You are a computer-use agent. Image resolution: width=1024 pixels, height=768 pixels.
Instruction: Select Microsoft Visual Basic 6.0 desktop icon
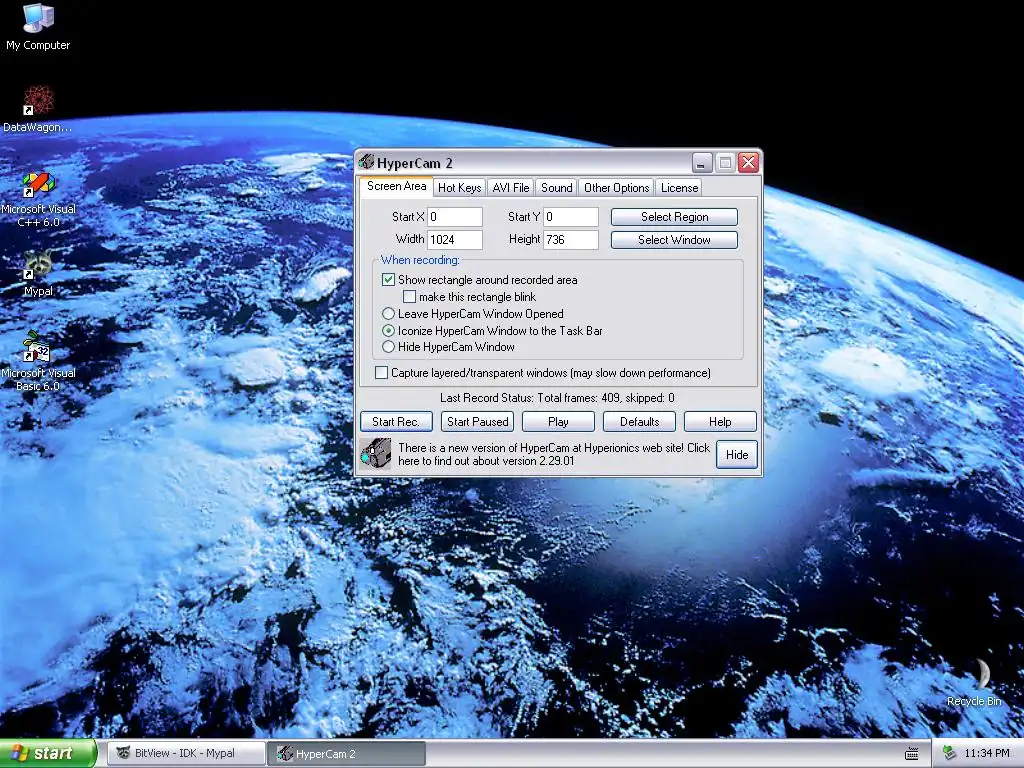tap(38, 361)
